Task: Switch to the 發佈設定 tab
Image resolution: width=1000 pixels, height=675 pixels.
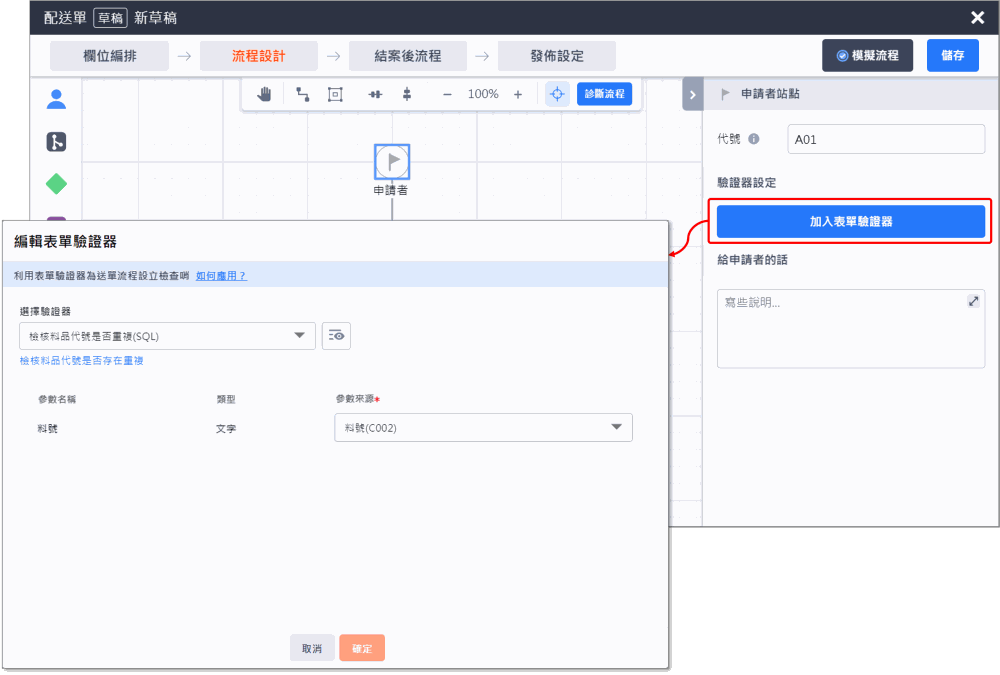Action: coord(557,55)
